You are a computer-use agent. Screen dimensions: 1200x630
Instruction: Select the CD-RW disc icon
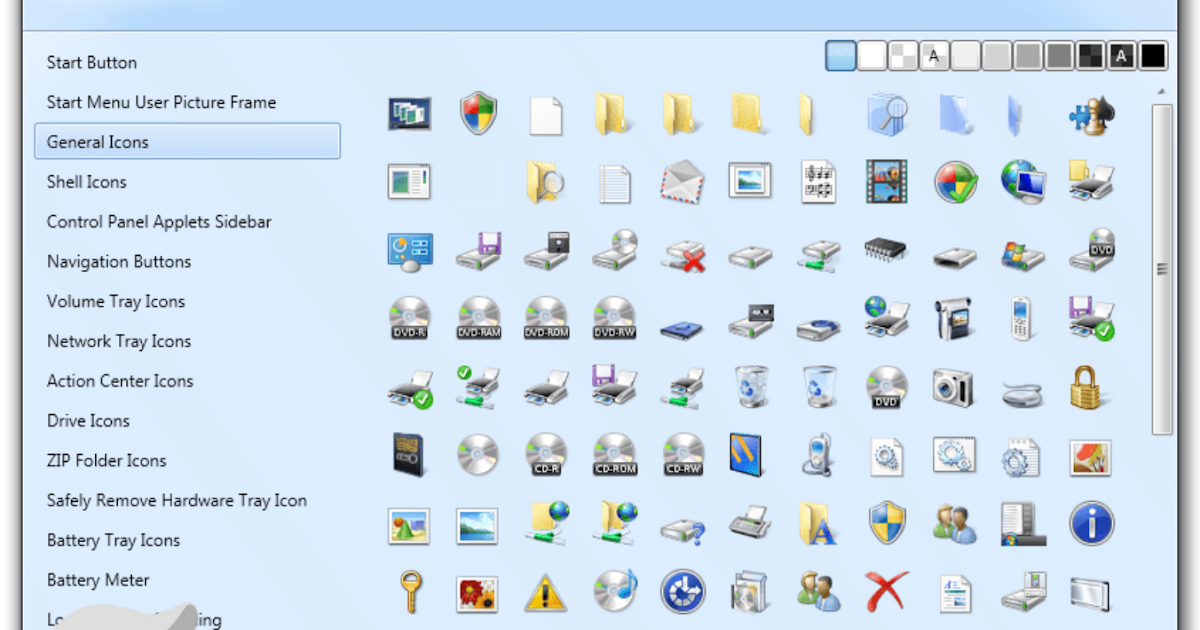coord(684,454)
